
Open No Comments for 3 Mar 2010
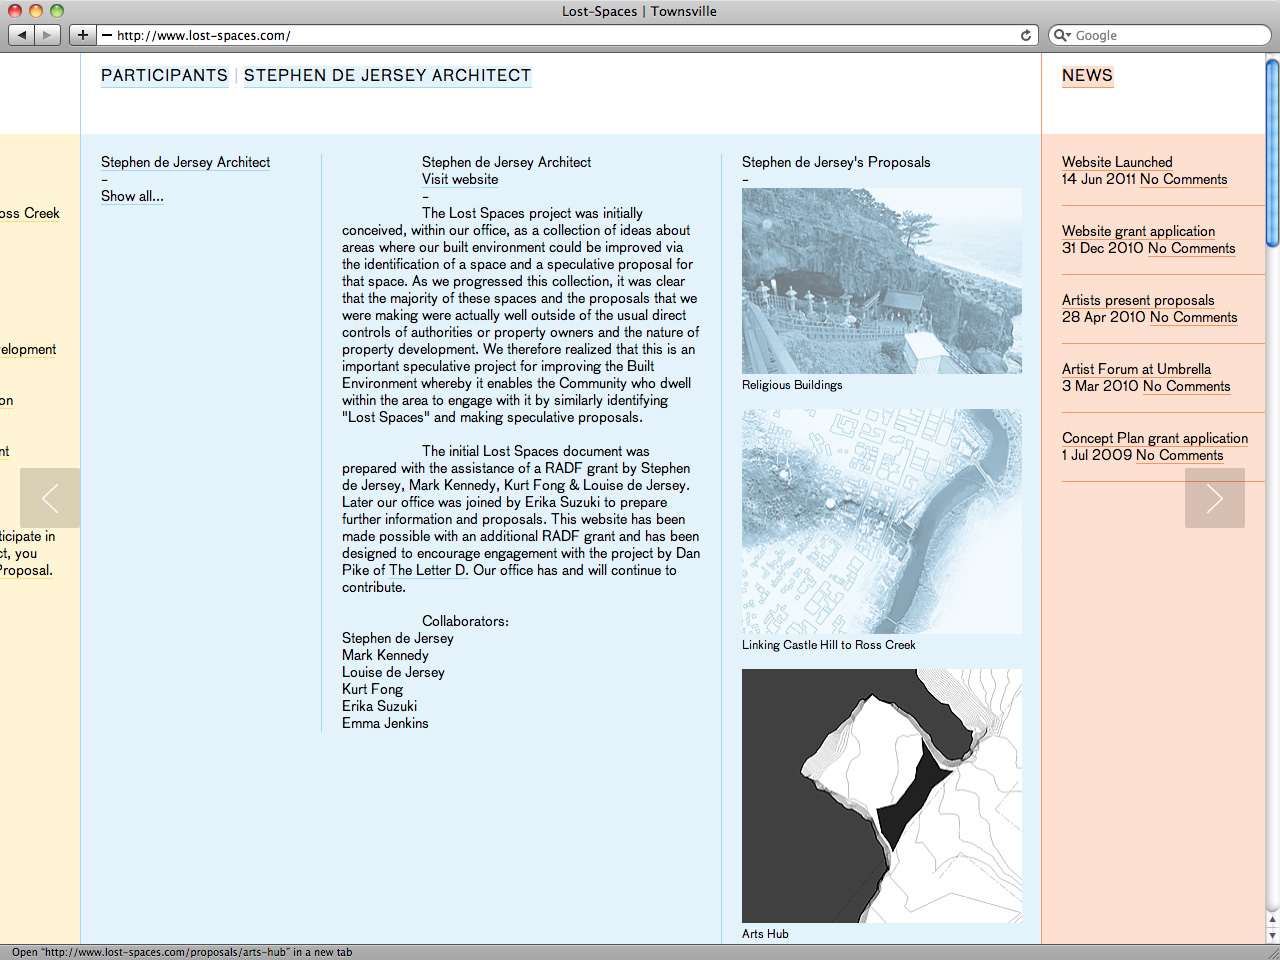(1186, 386)
